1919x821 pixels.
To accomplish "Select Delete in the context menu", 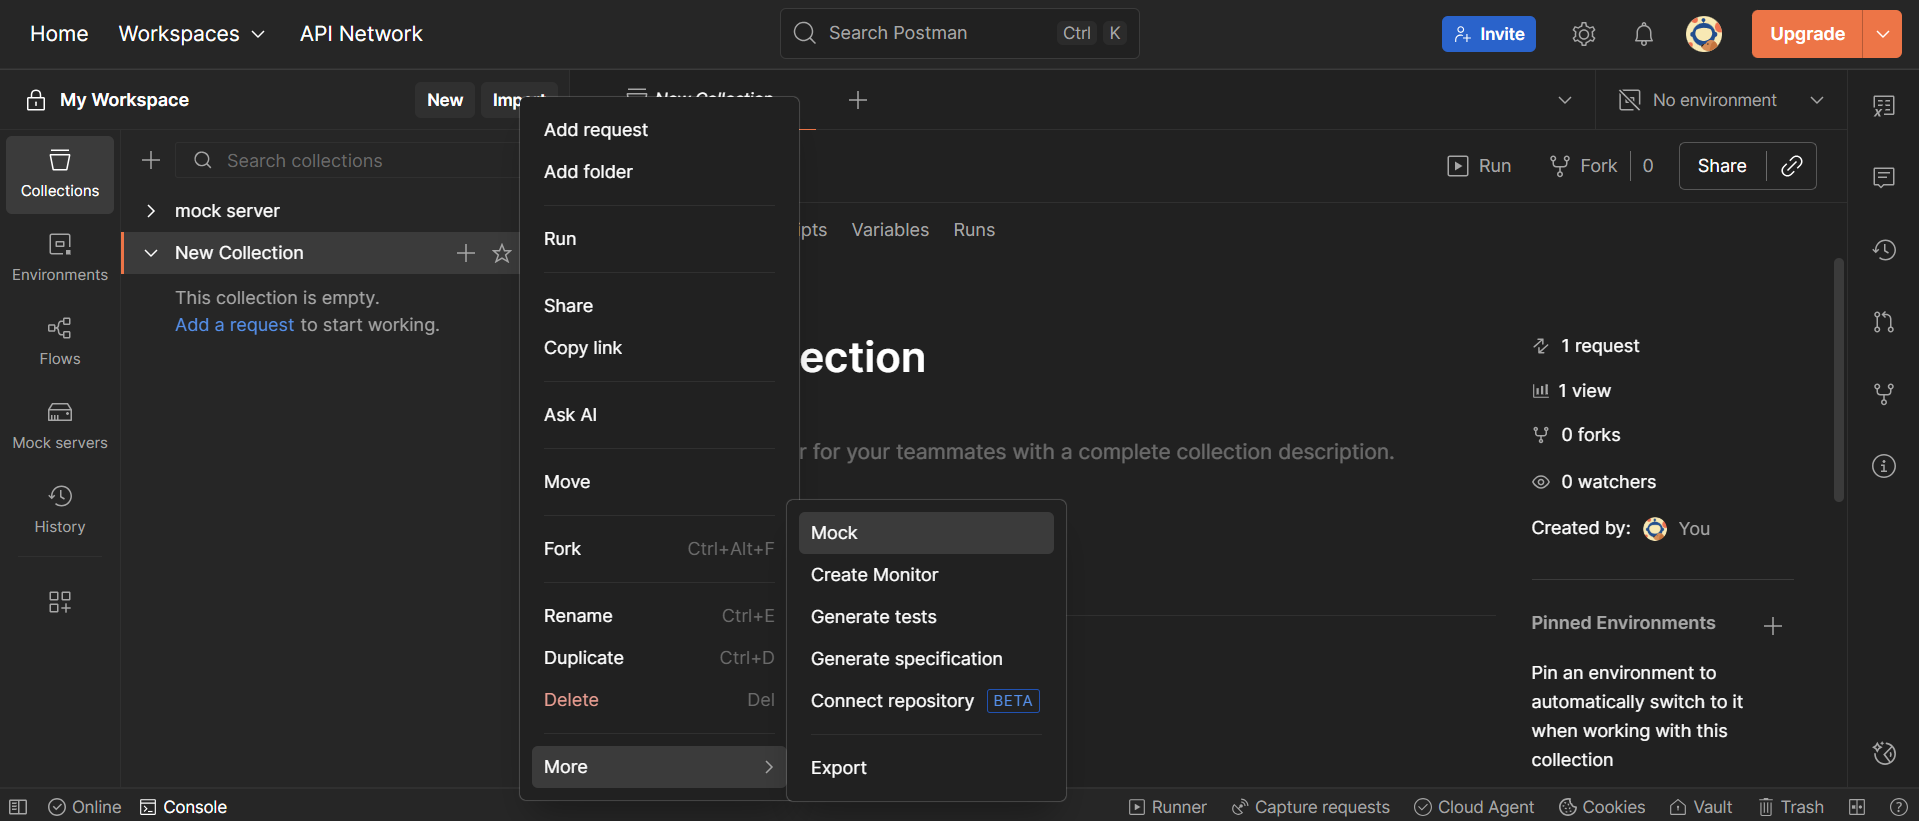I will click(659, 700).
